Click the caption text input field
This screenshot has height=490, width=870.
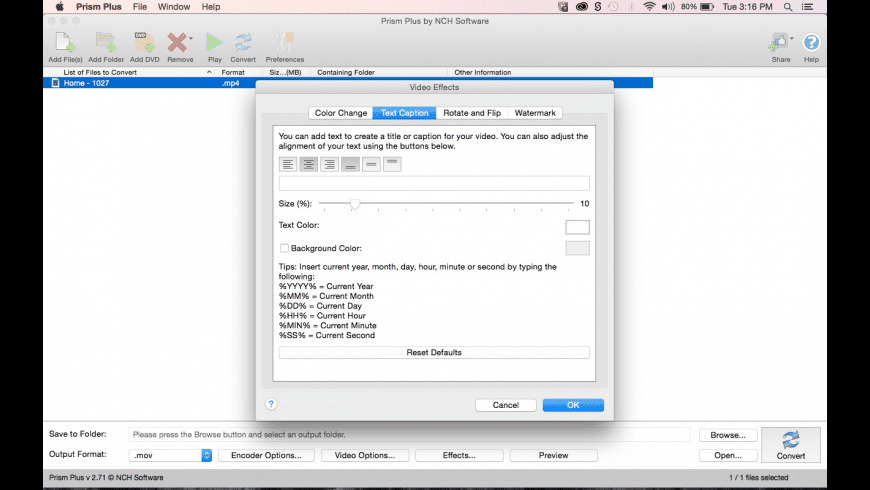click(x=434, y=183)
